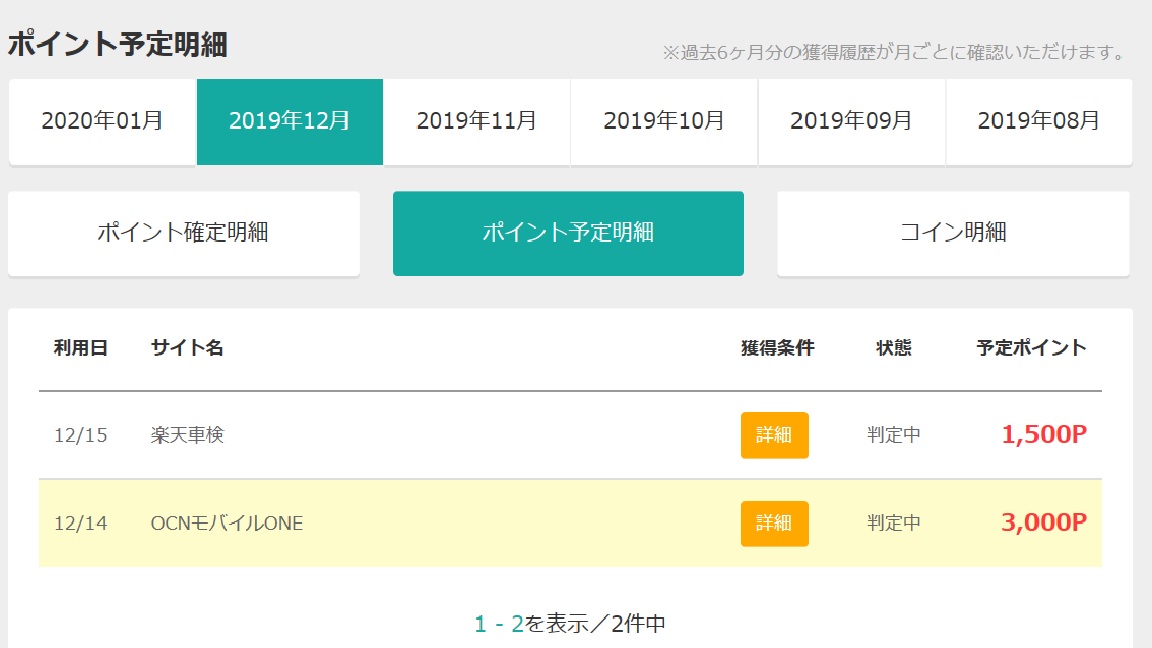Screen dimensions: 1152x648
Task: Click the サイト名 column header
Action: 187,348
